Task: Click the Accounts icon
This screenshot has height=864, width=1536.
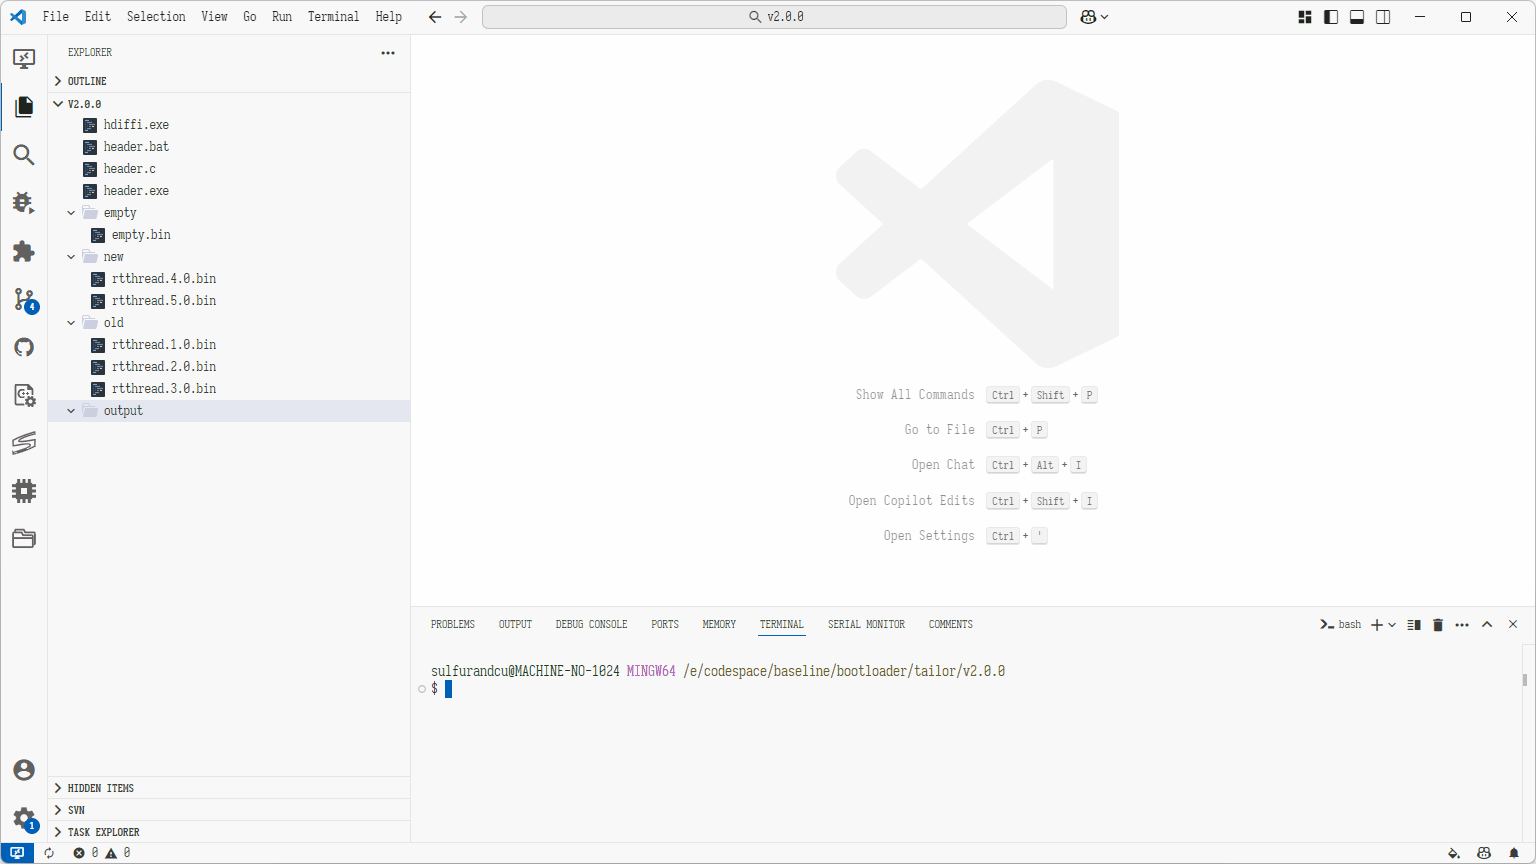Action: point(24,769)
